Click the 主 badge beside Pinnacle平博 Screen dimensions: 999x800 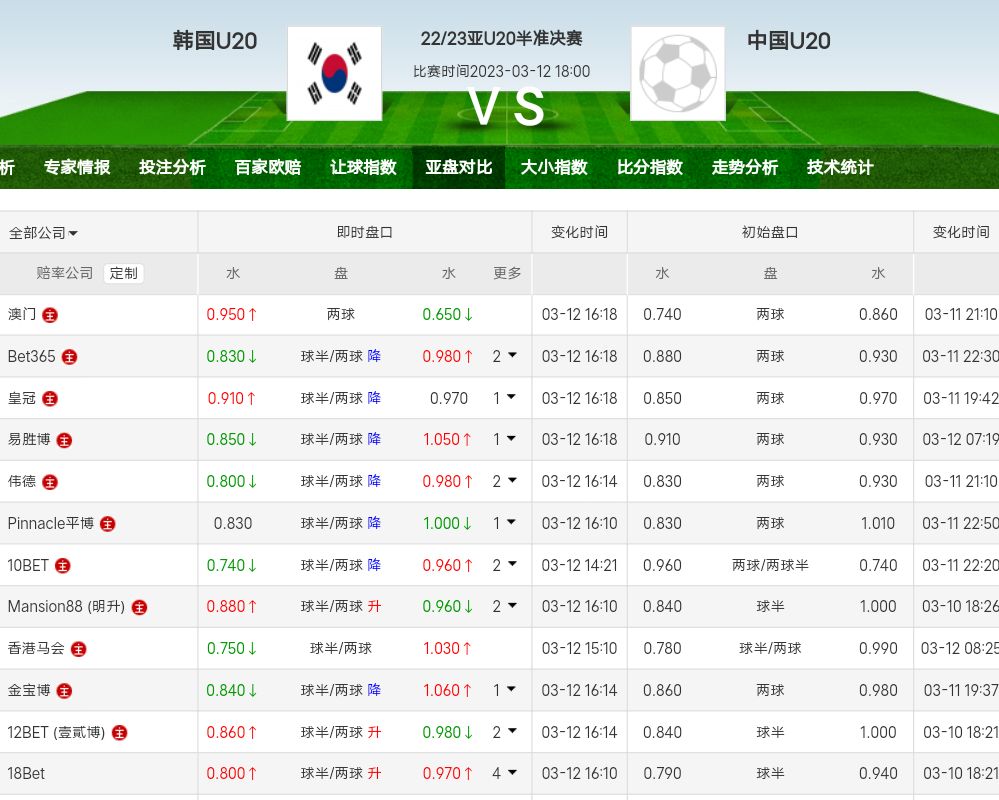pos(108,524)
